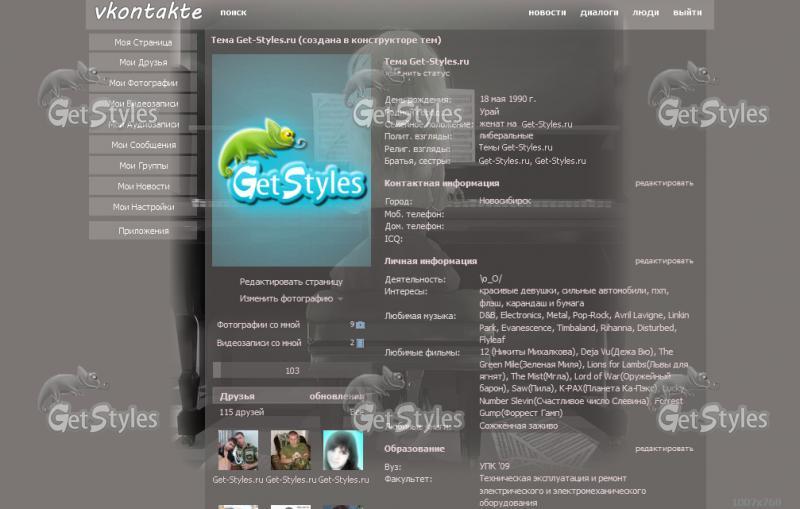This screenshot has width=800, height=509.
Task: Open Мои Видеозаписи in sidebar
Action: 143,104
